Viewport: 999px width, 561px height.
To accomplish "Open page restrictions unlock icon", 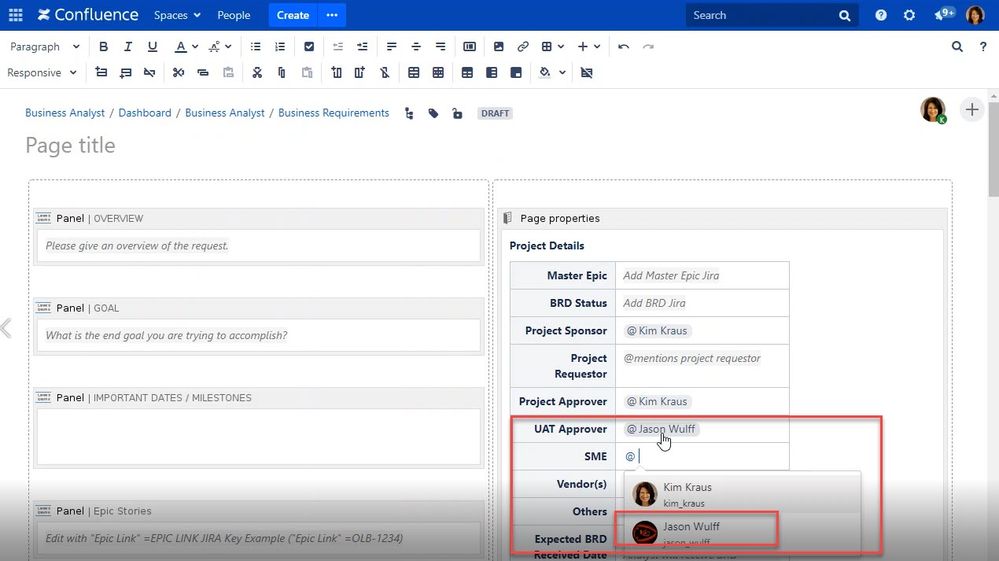I will pos(457,113).
